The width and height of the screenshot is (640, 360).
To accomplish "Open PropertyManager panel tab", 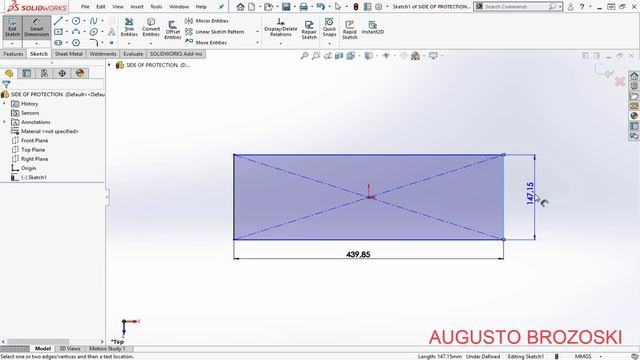I will pyautogui.click(x=27, y=73).
